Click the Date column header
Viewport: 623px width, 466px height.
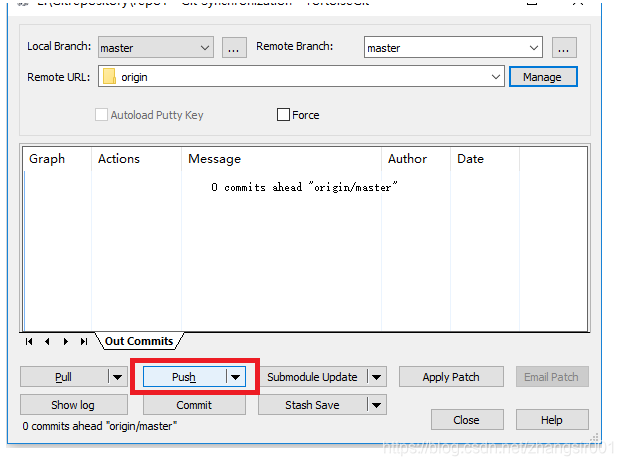(485, 159)
